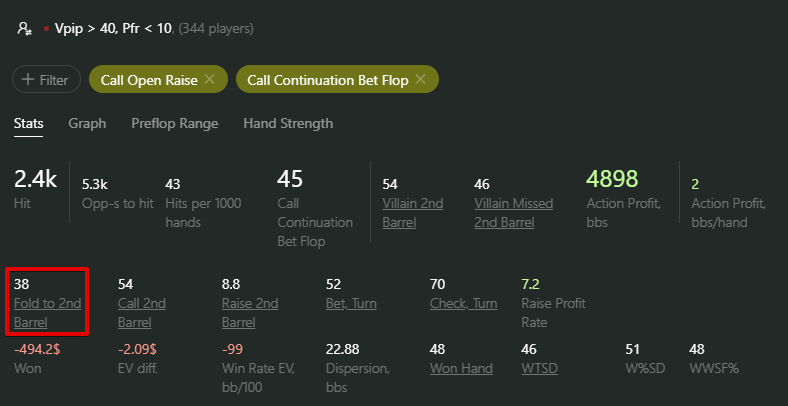
Task: Open the Villain 2nd Barrel stat link
Action: [x=413, y=213]
